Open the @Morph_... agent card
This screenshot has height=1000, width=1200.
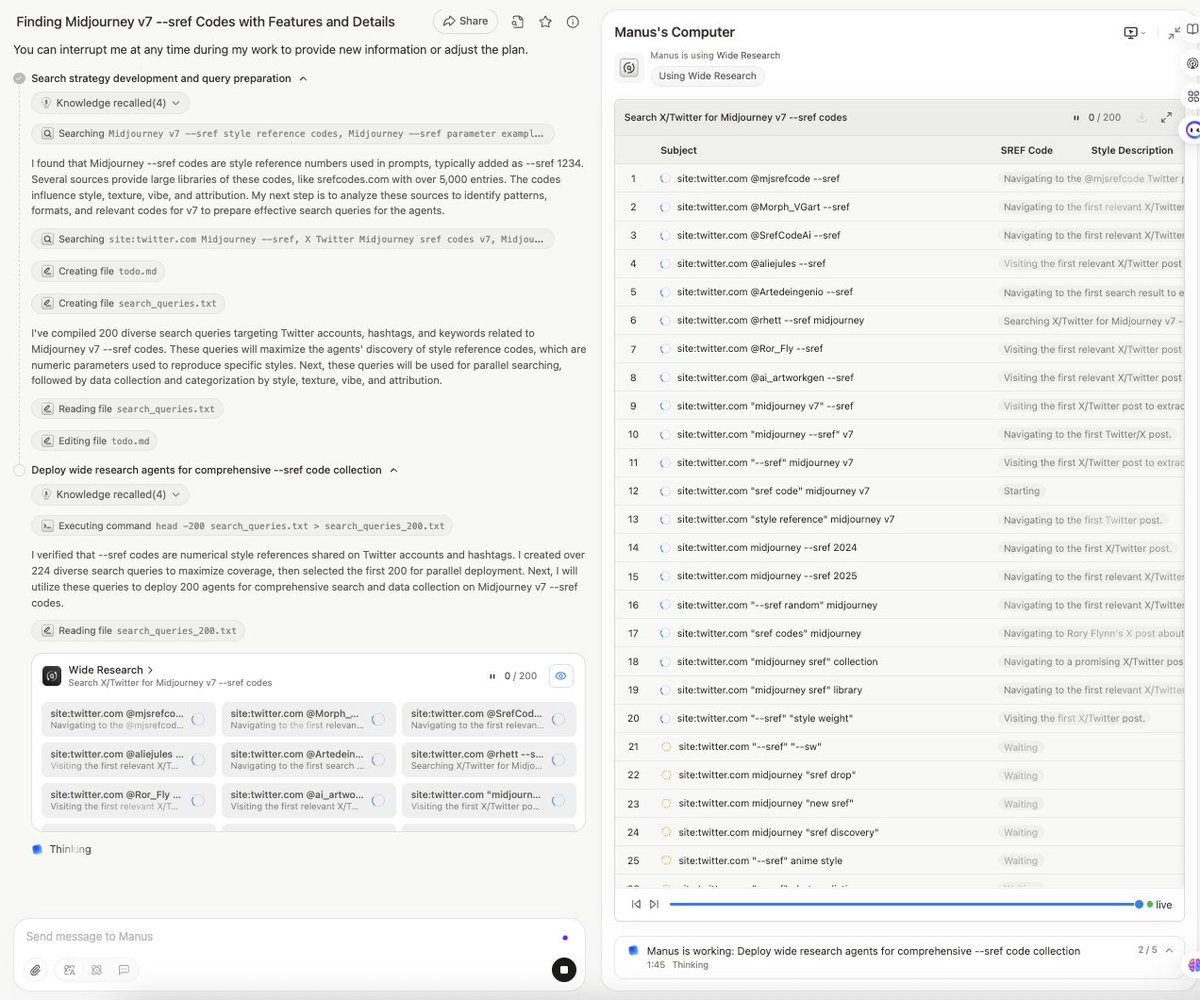tap(309, 719)
